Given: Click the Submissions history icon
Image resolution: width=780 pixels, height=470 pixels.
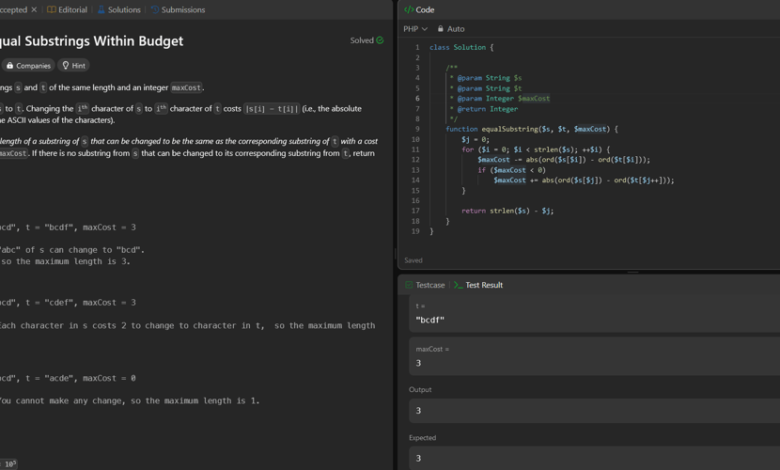Looking at the screenshot, I should [155, 9].
